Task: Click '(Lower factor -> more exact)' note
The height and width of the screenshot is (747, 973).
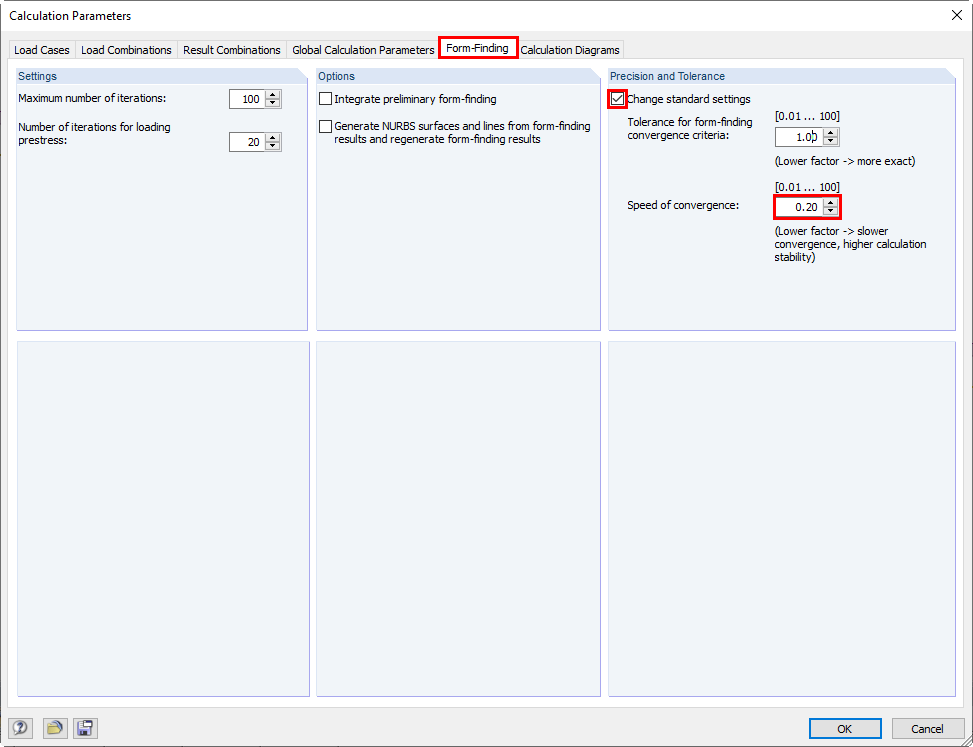Action: (x=845, y=161)
